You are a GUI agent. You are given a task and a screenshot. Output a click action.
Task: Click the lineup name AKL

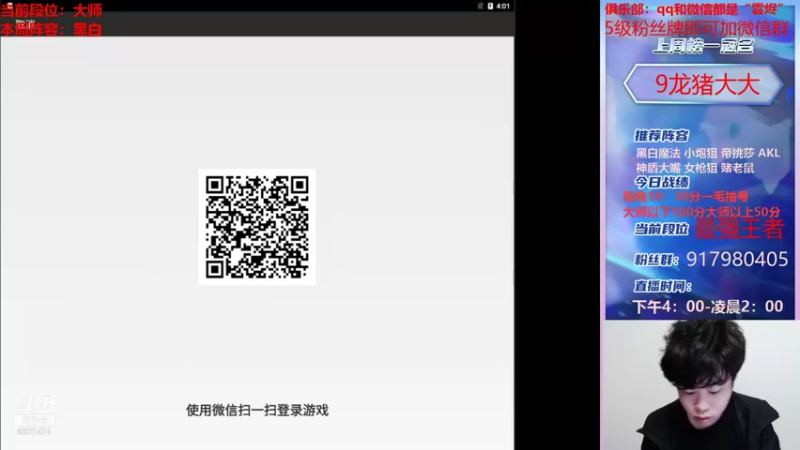(x=769, y=153)
